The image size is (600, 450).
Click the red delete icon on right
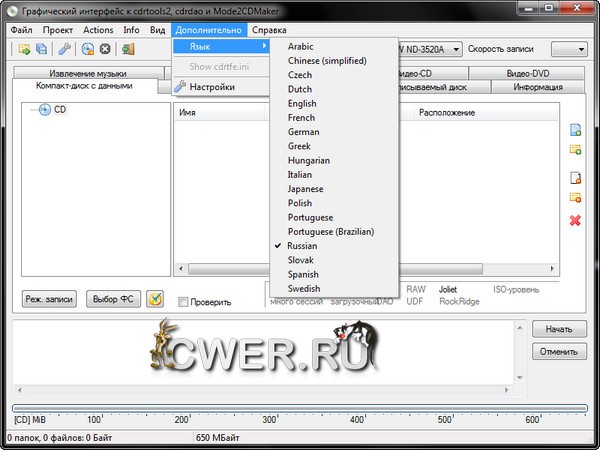click(575, 220)
